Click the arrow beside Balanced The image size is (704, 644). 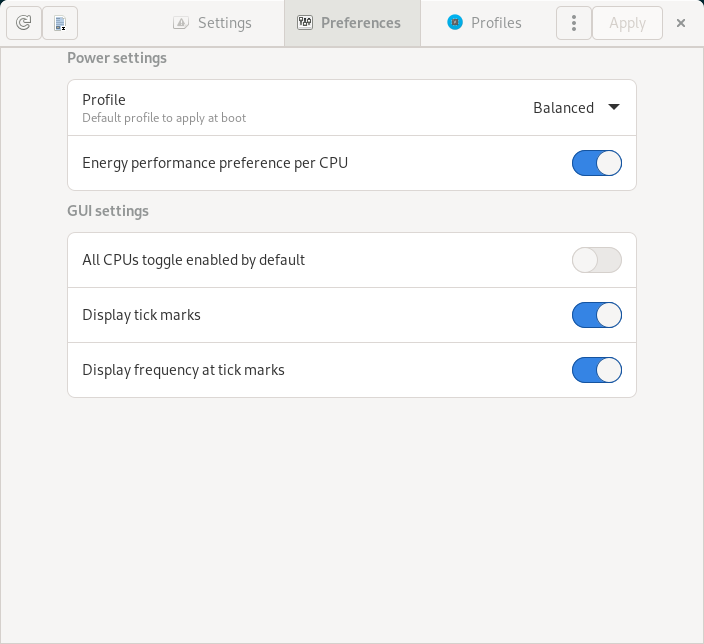(614, 108)
